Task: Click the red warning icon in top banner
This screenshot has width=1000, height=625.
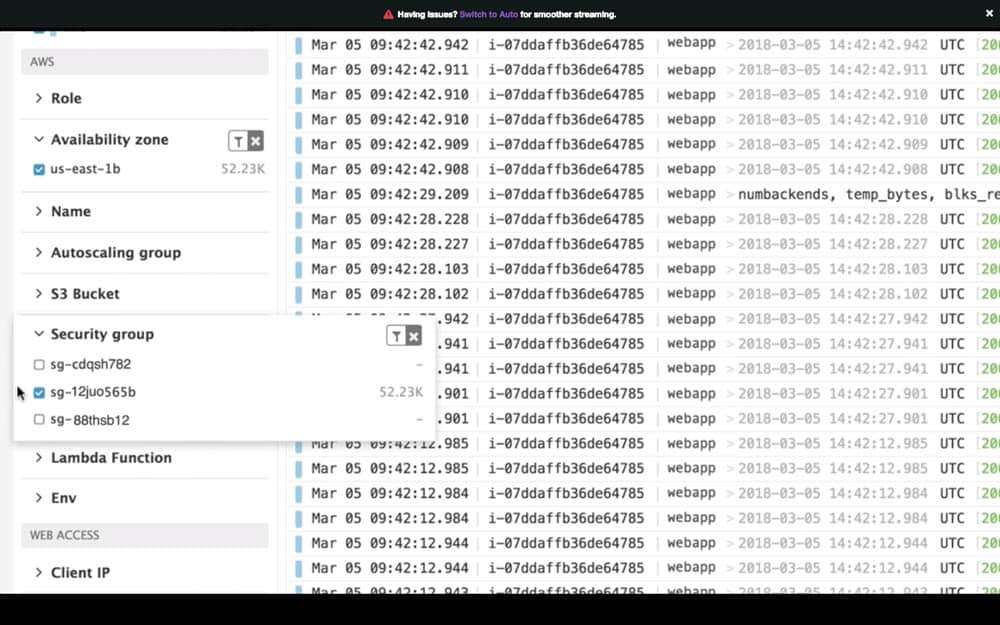Action: (388, 15)
